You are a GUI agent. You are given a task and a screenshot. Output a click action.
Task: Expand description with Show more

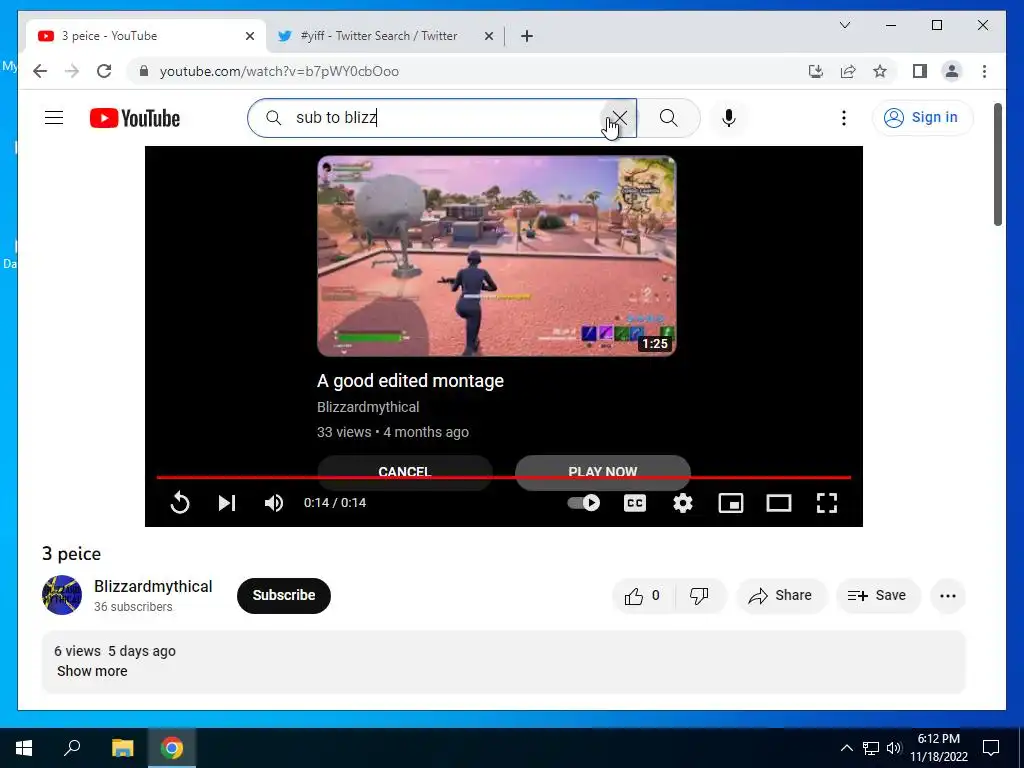(92, 671)
